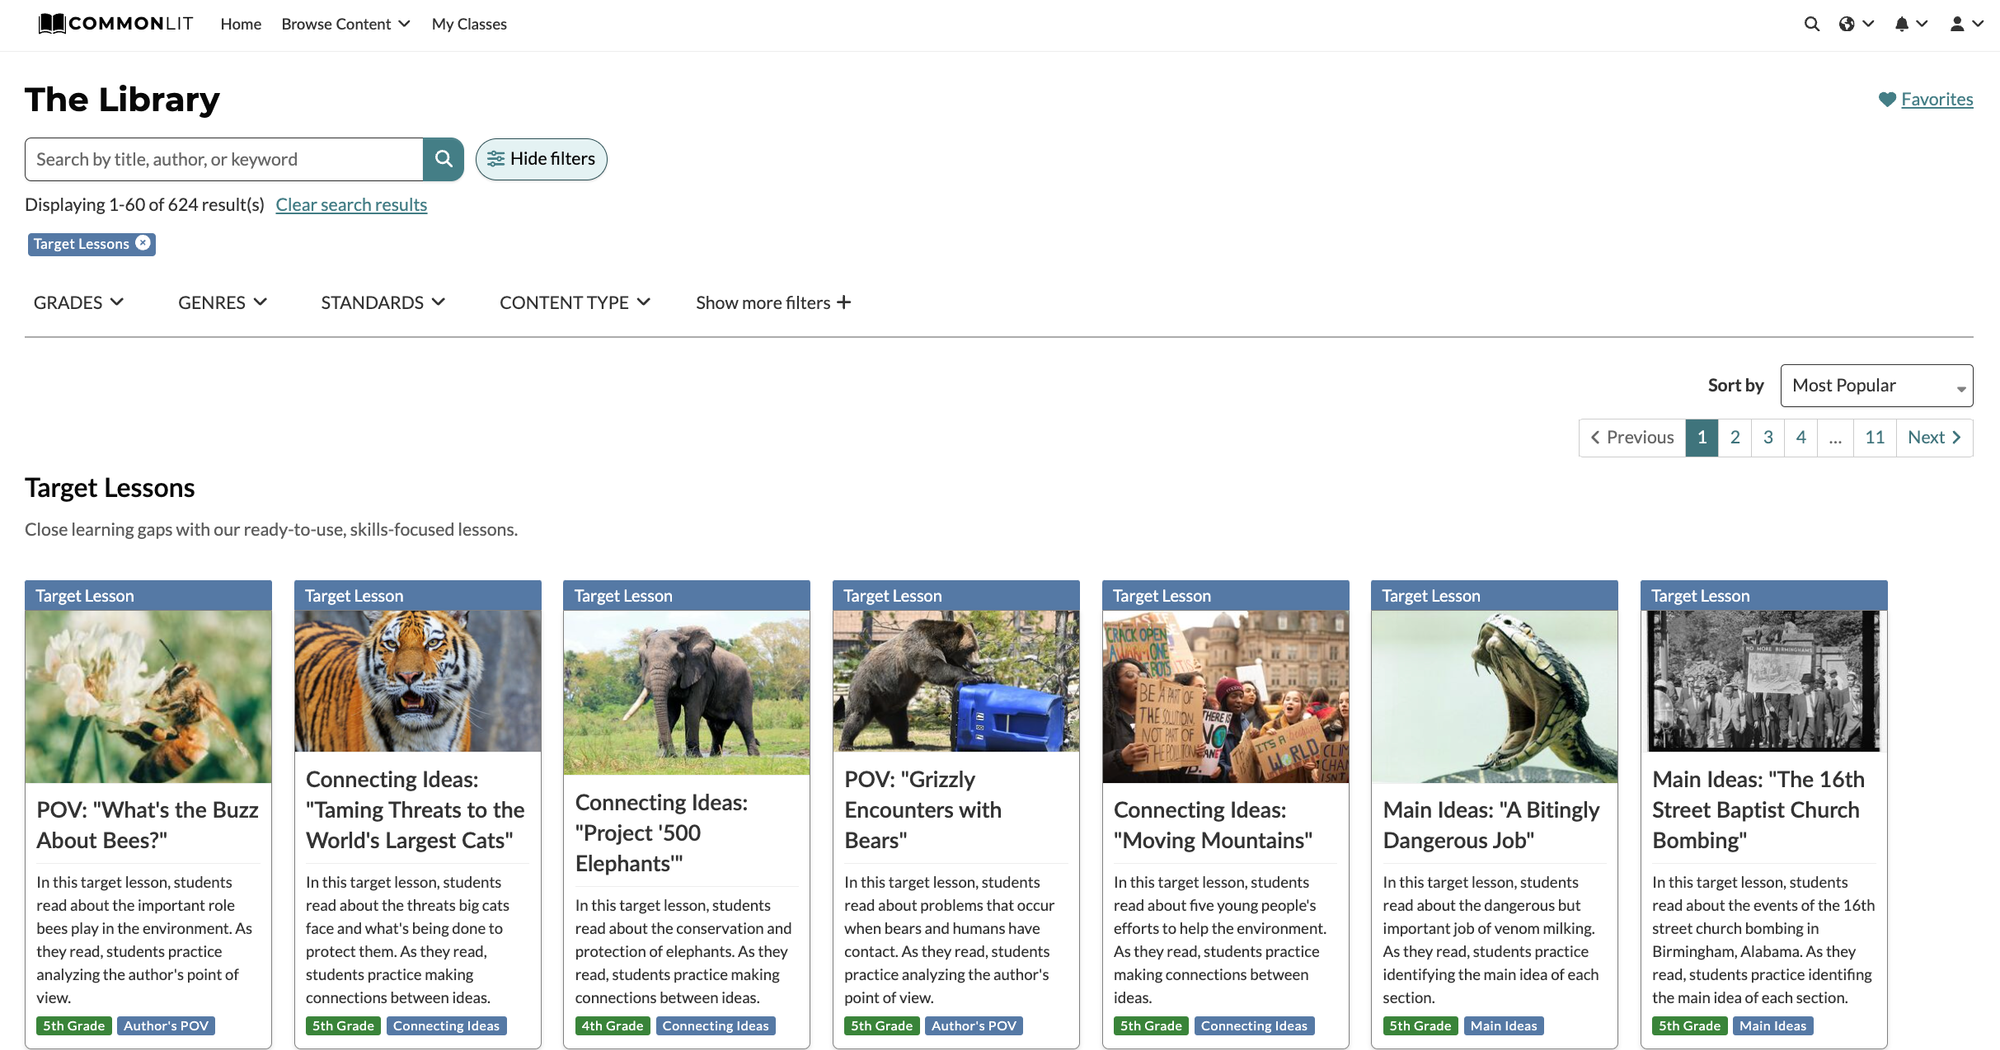Open the search magnifier in top navigation
This screenshot has height=1050, width=2000.
pyautogui.click(x=1811, y=24)
